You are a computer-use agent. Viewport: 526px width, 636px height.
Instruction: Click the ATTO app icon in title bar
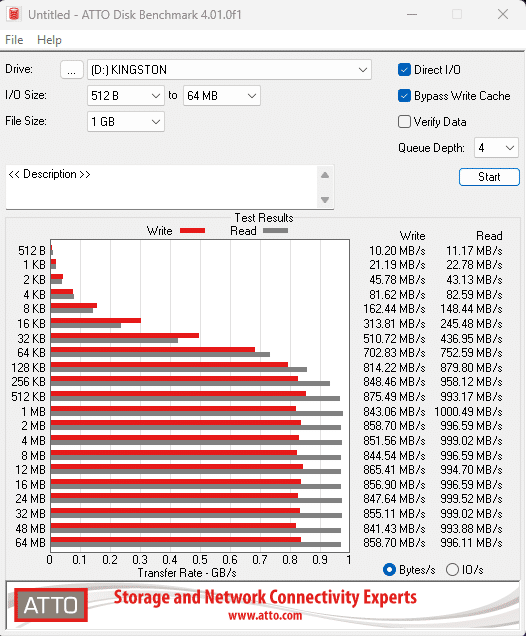[x=14, y=14]
